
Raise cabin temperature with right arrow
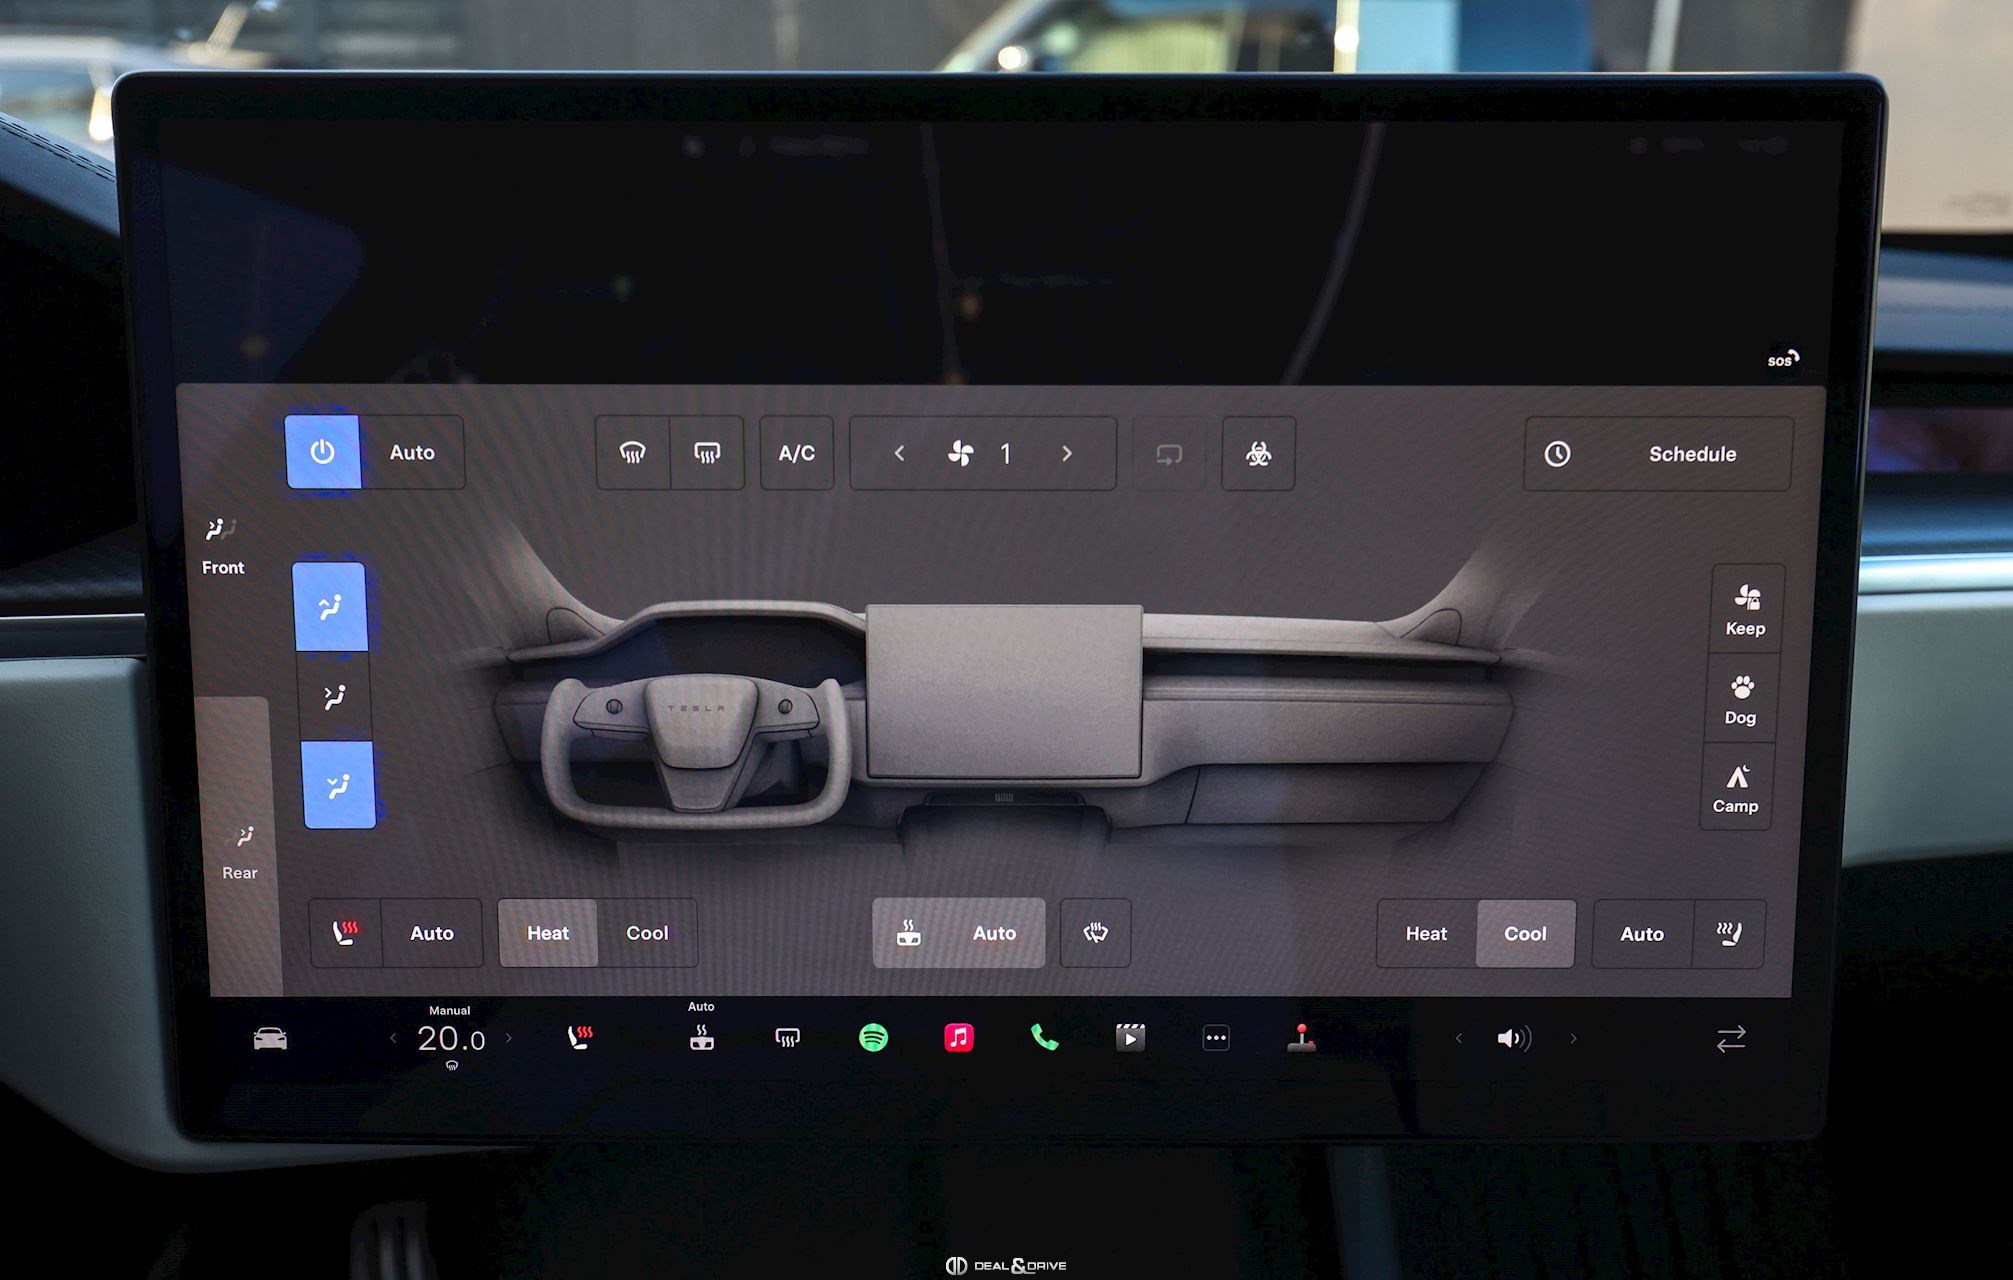tap(509, 1038)
